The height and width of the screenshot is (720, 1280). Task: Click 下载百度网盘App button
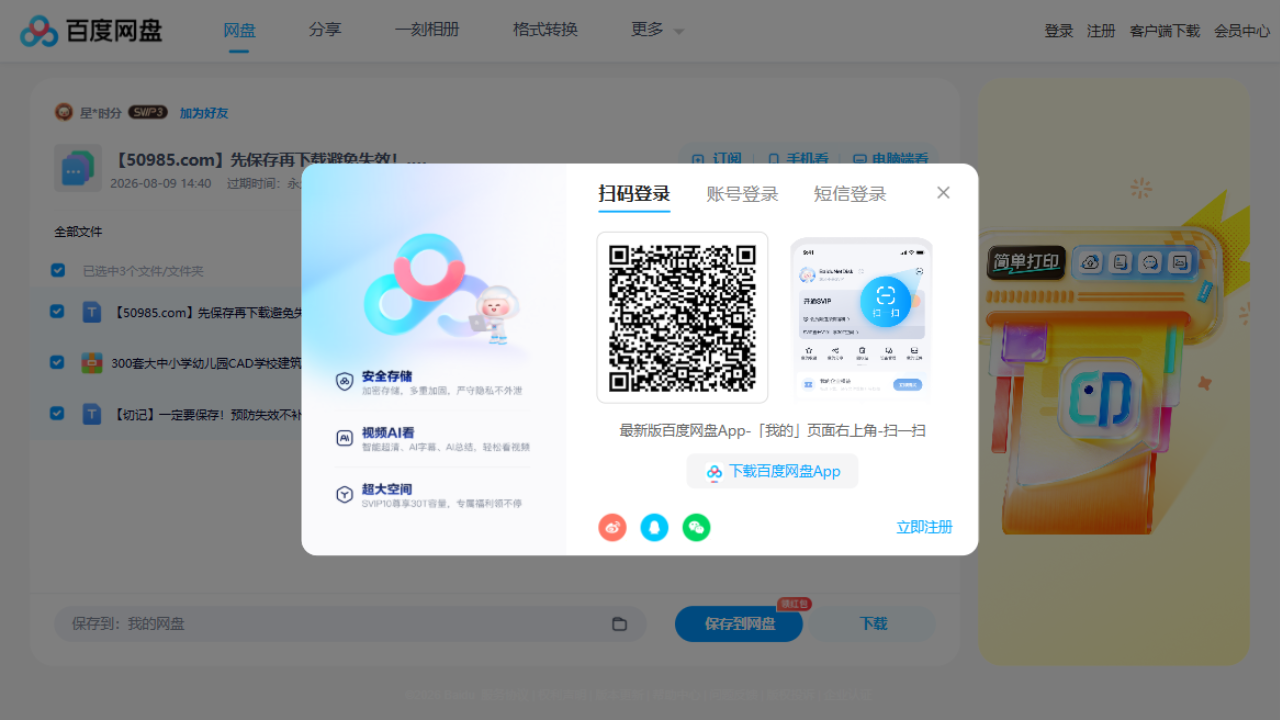[x=772, y=471]
